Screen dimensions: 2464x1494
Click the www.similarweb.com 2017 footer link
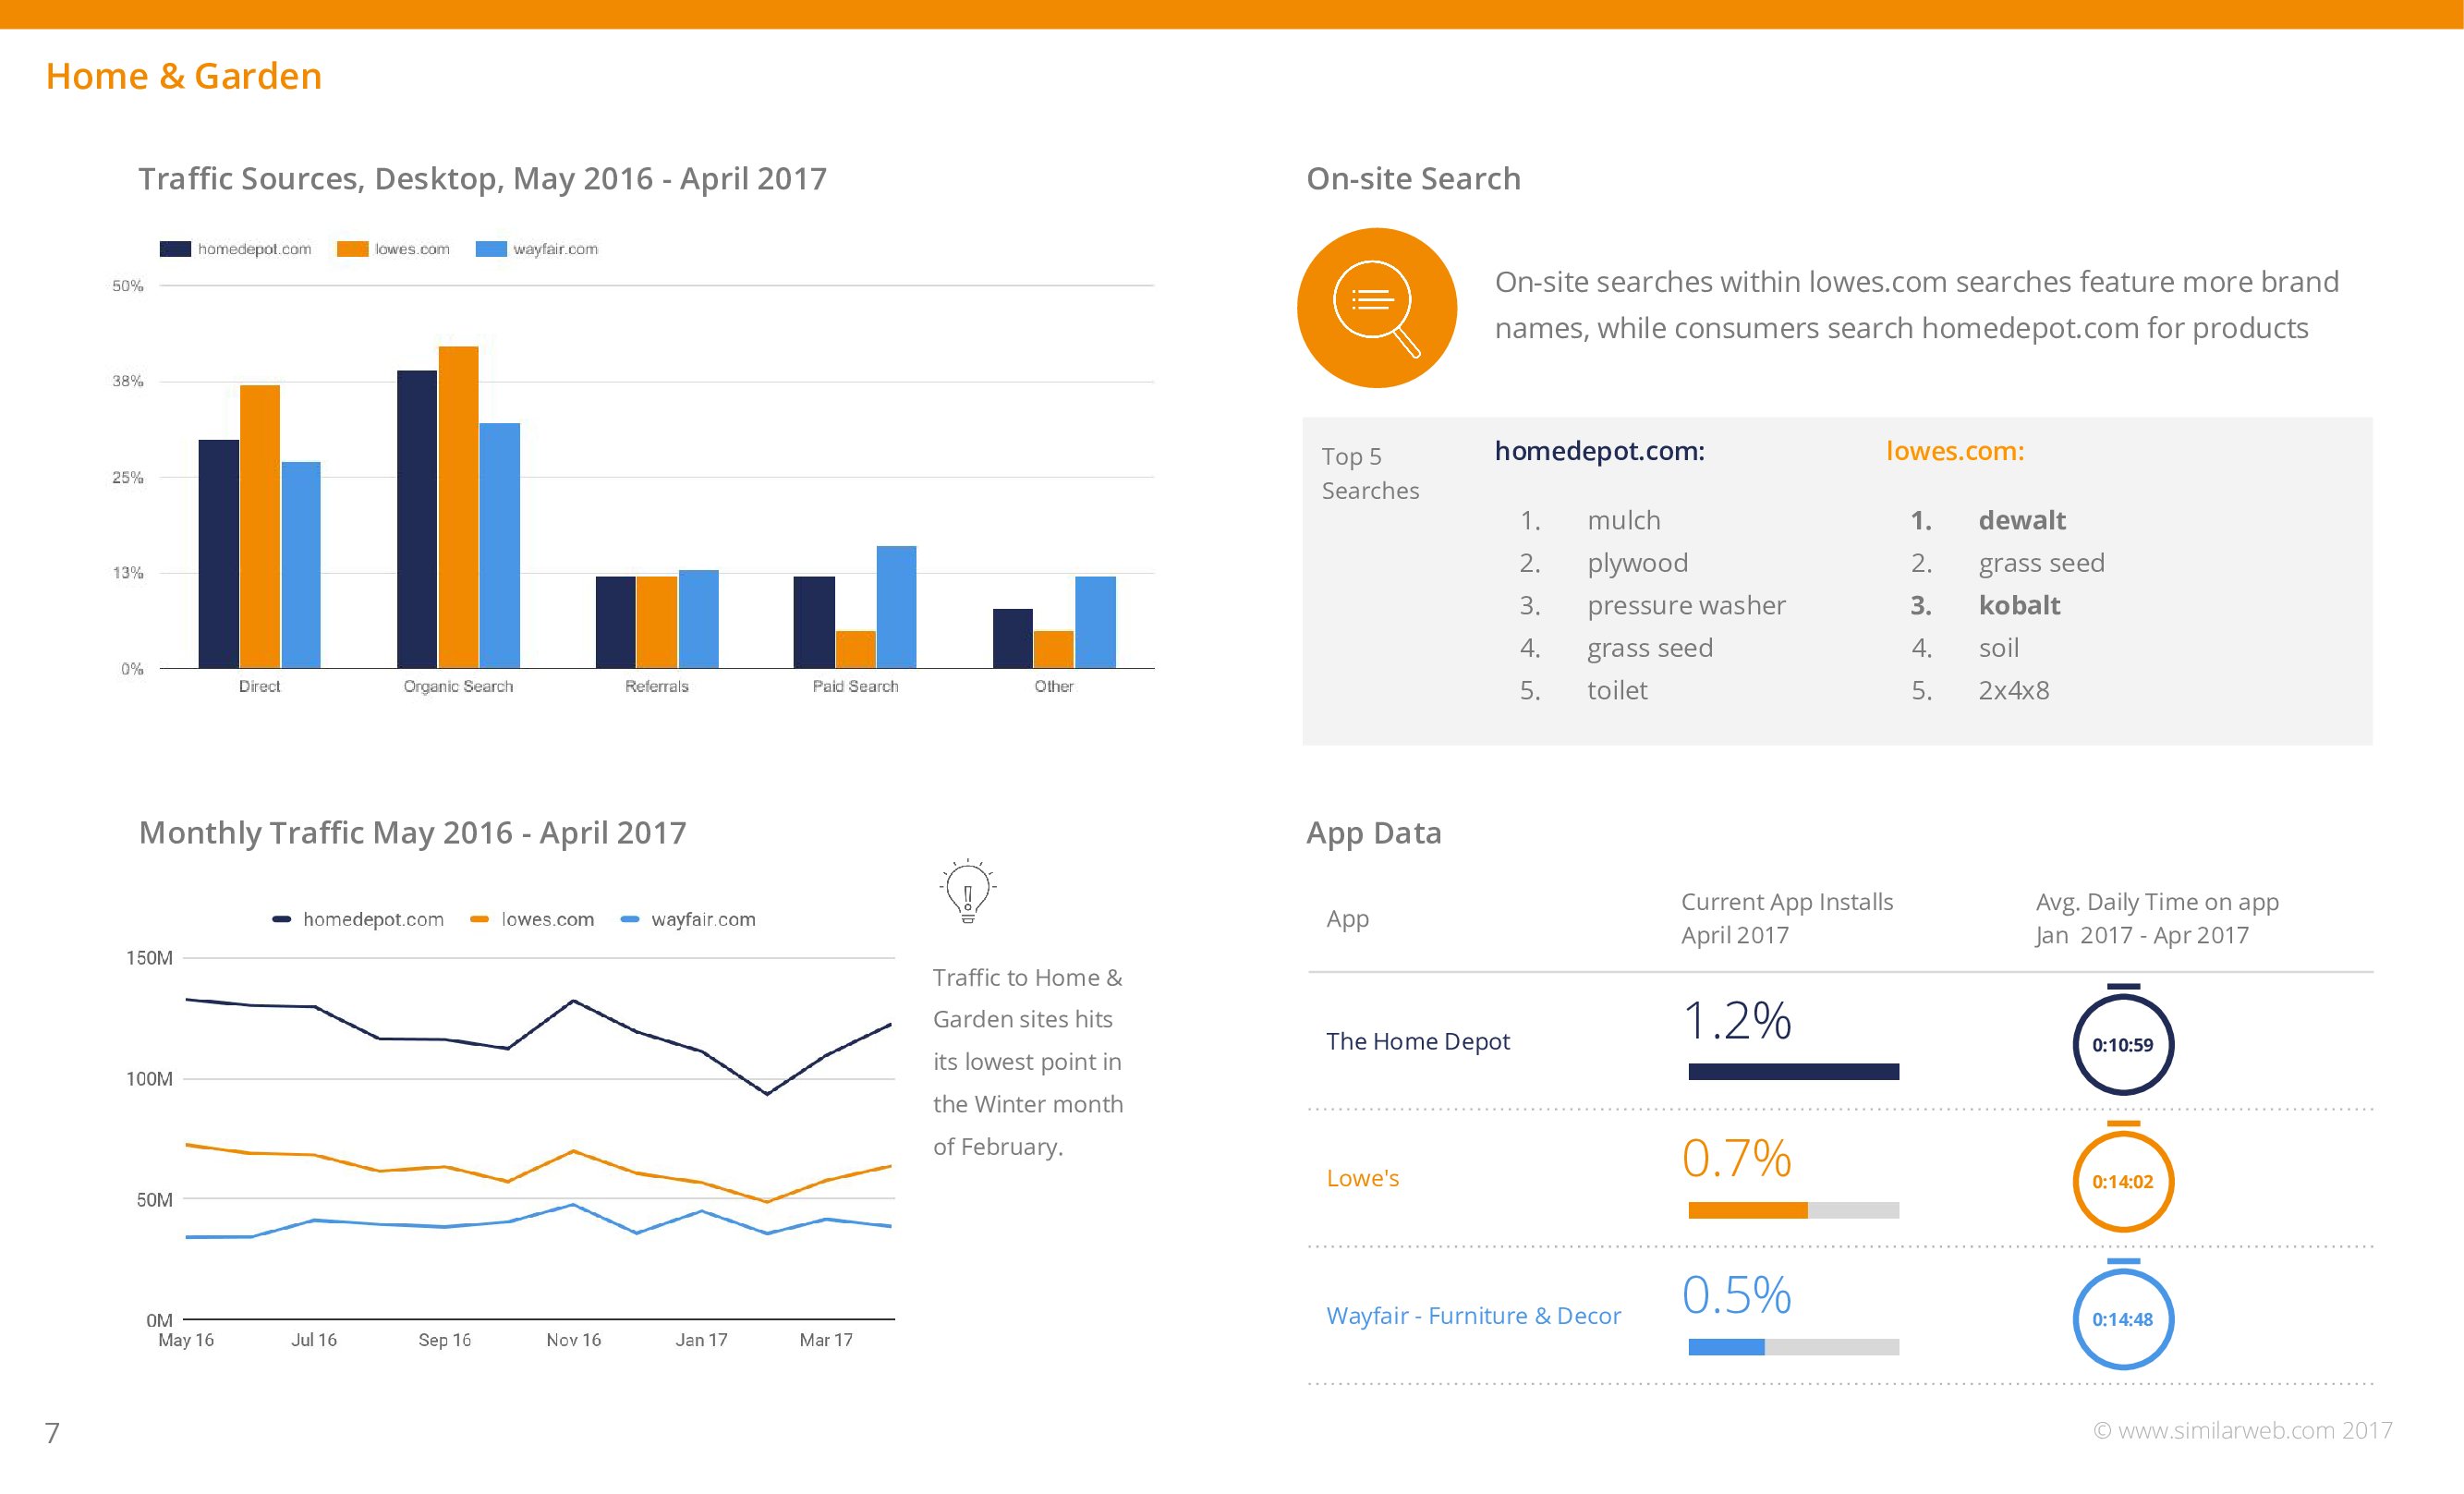click(2243, 1430)
